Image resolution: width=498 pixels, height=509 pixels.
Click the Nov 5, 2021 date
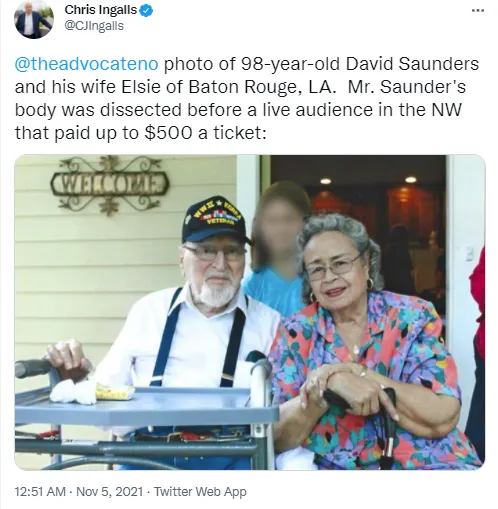pyautogui.click(x=109, y=491)
